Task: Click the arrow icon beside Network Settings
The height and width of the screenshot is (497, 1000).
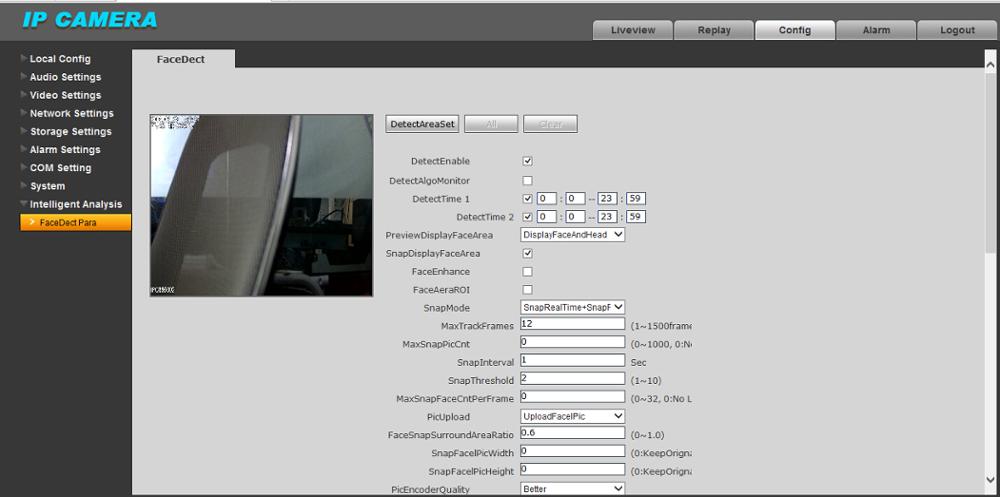Action: pos(24,113)
